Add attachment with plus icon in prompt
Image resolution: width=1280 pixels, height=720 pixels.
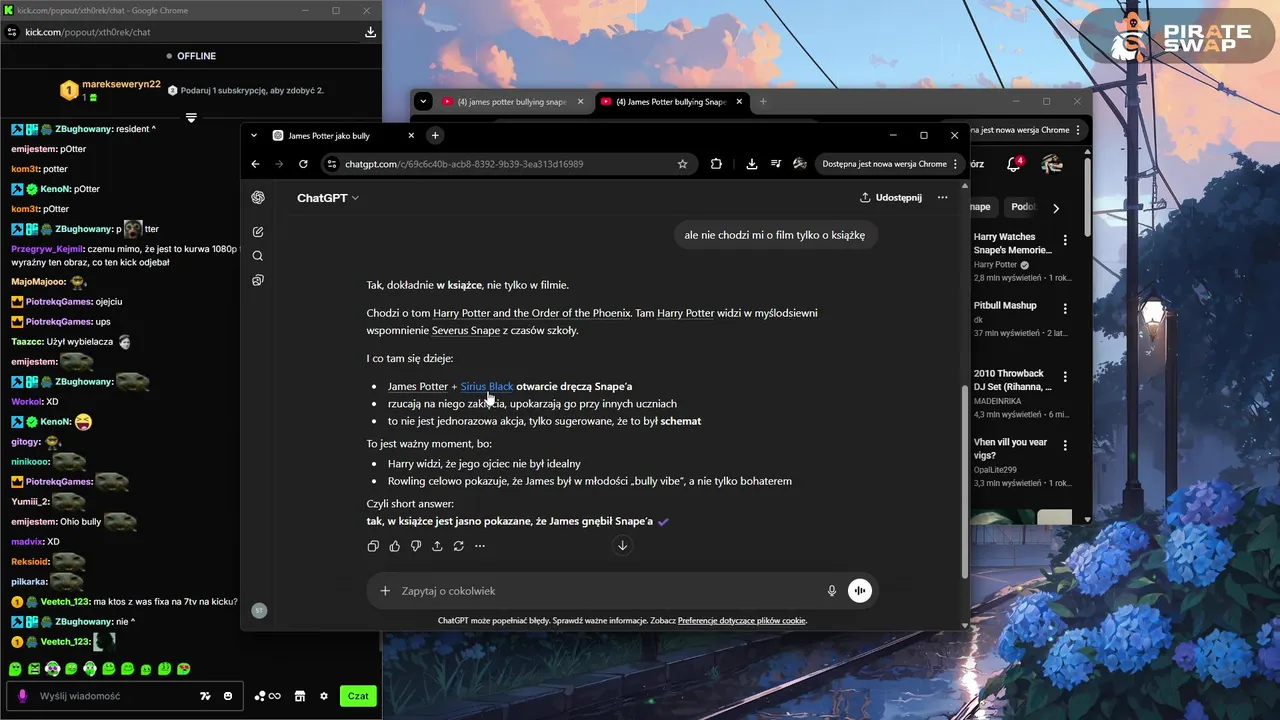[x=385, y=591]
